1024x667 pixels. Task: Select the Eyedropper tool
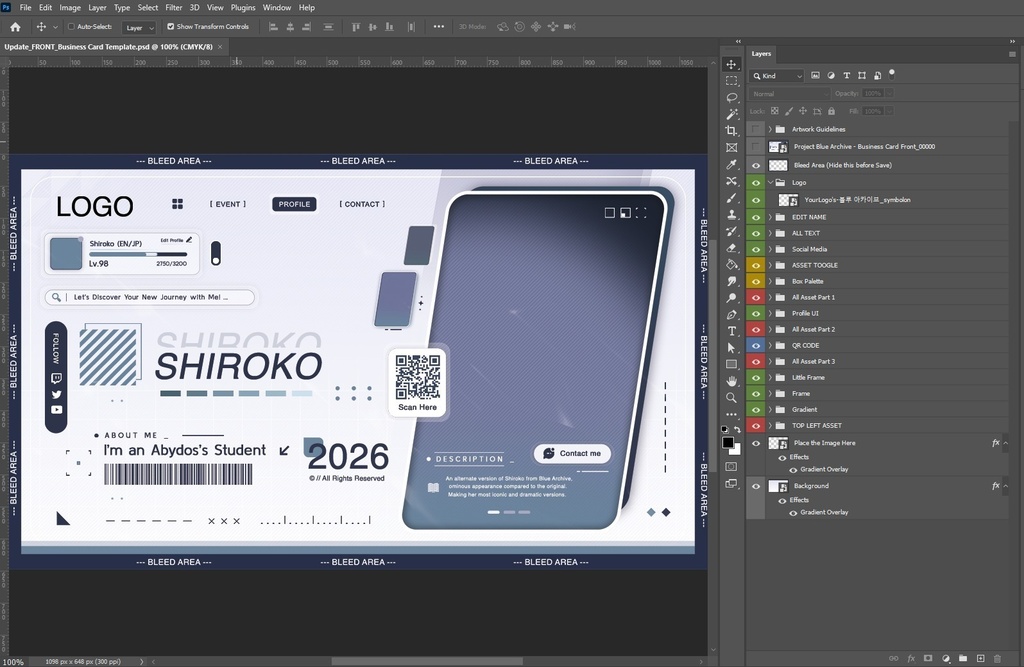[731, 165]
